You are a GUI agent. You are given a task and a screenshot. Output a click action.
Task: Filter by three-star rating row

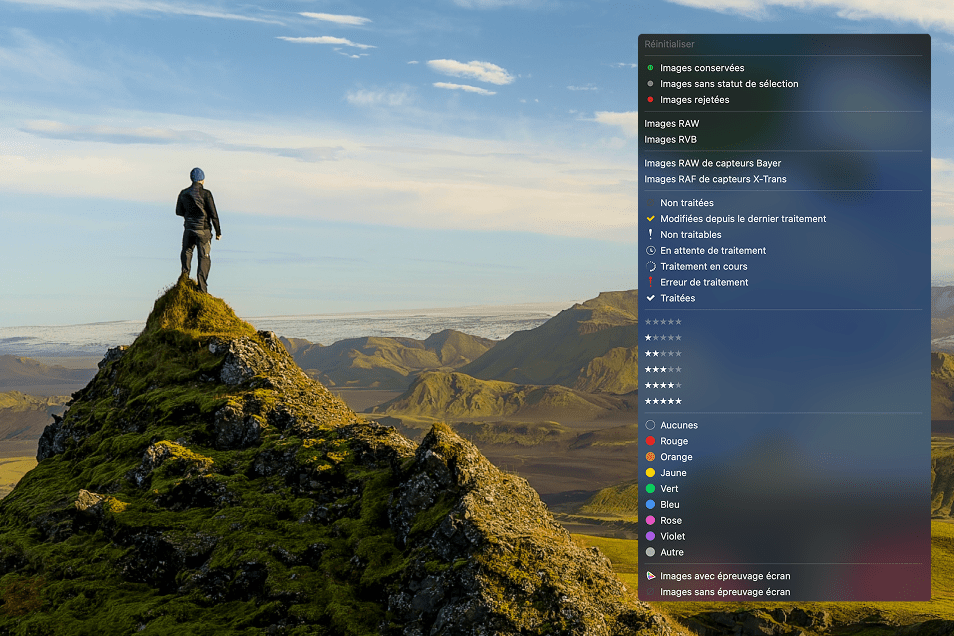(x=663, y=369)
